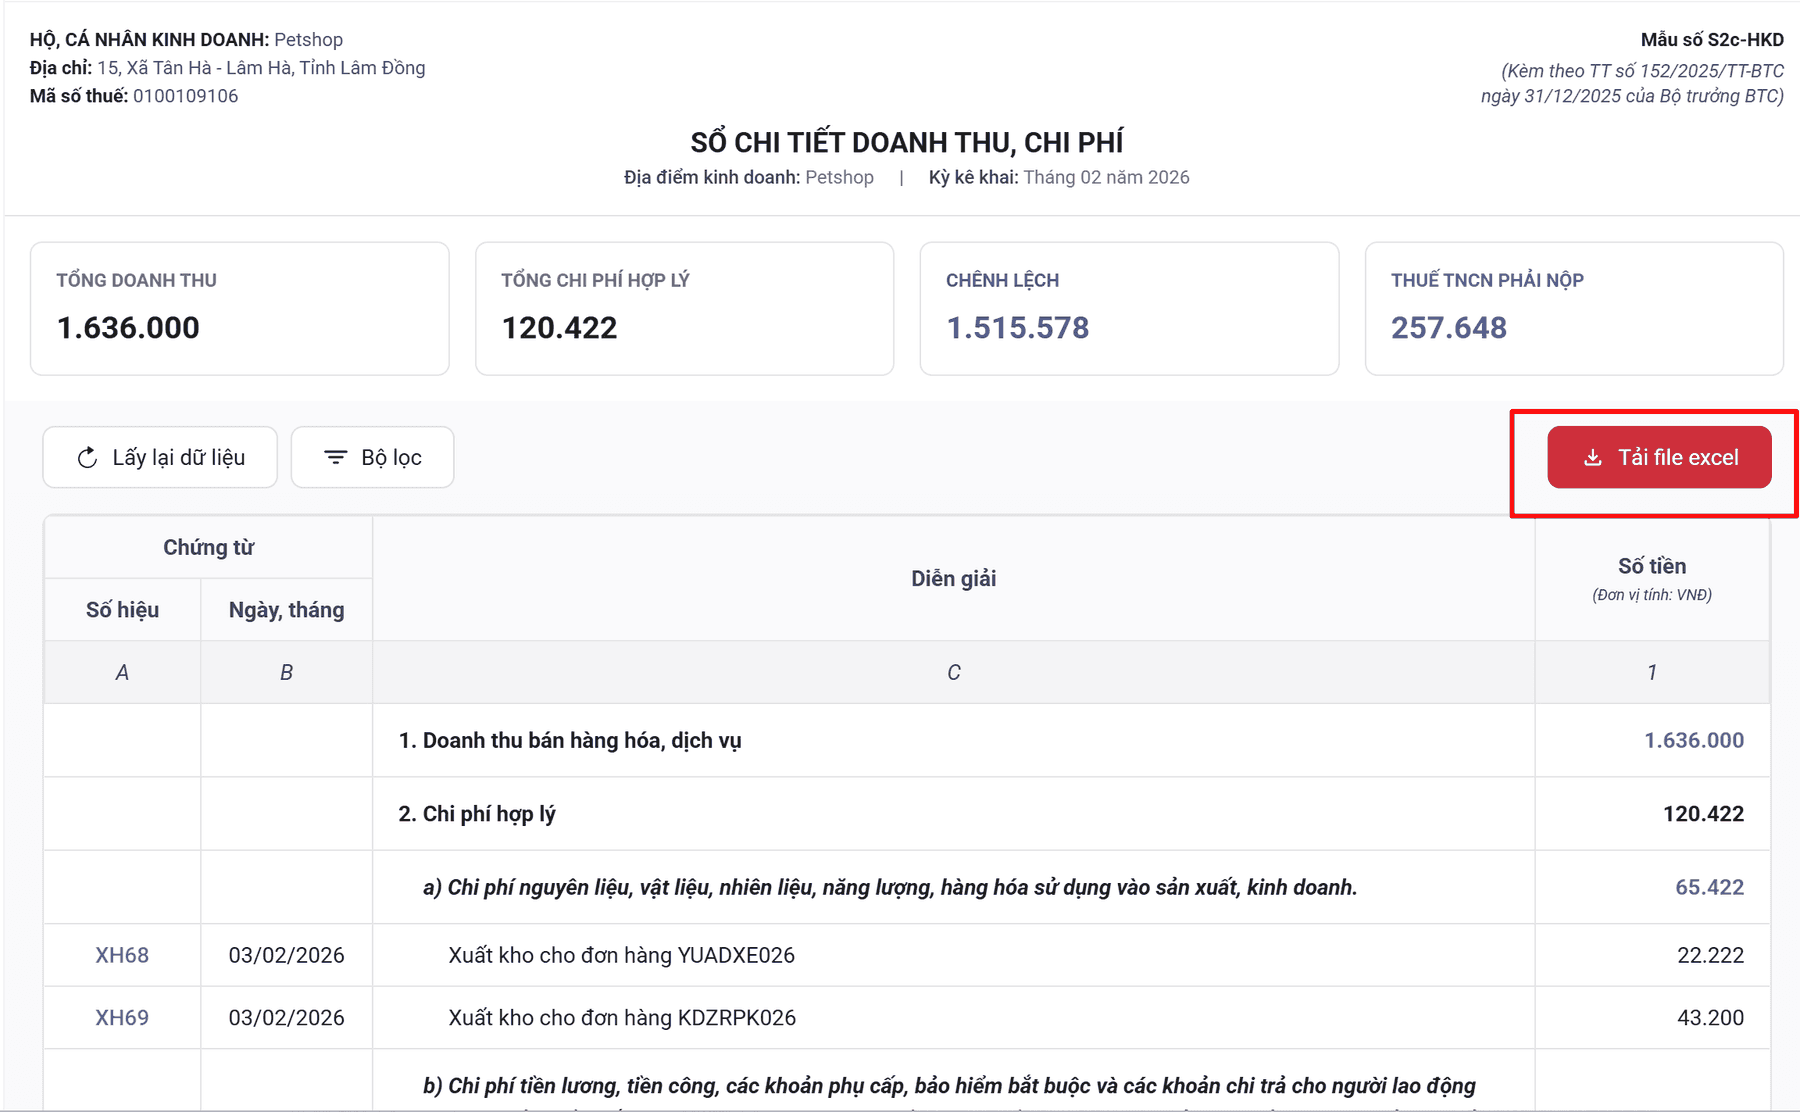This screenshot has width=1800, height=1112.
Task: Click the "CHÊNH LỆCH" card label
Action: [x=1002, y=280]
